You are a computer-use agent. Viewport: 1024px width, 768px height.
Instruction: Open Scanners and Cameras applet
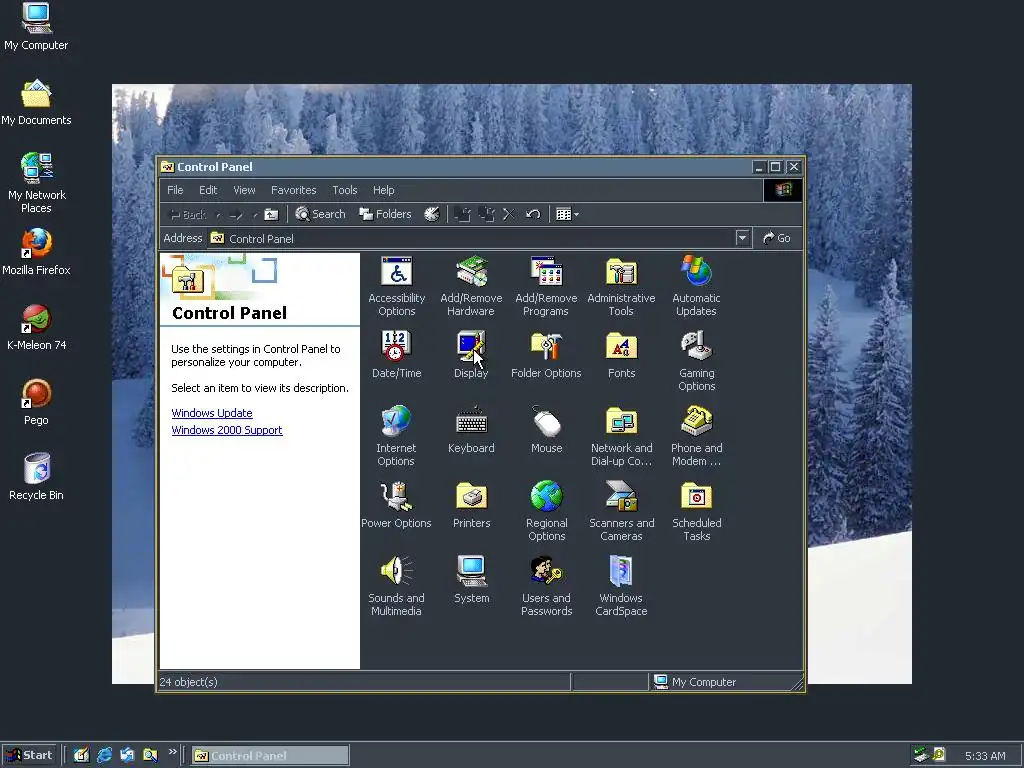tap(621, 511)
